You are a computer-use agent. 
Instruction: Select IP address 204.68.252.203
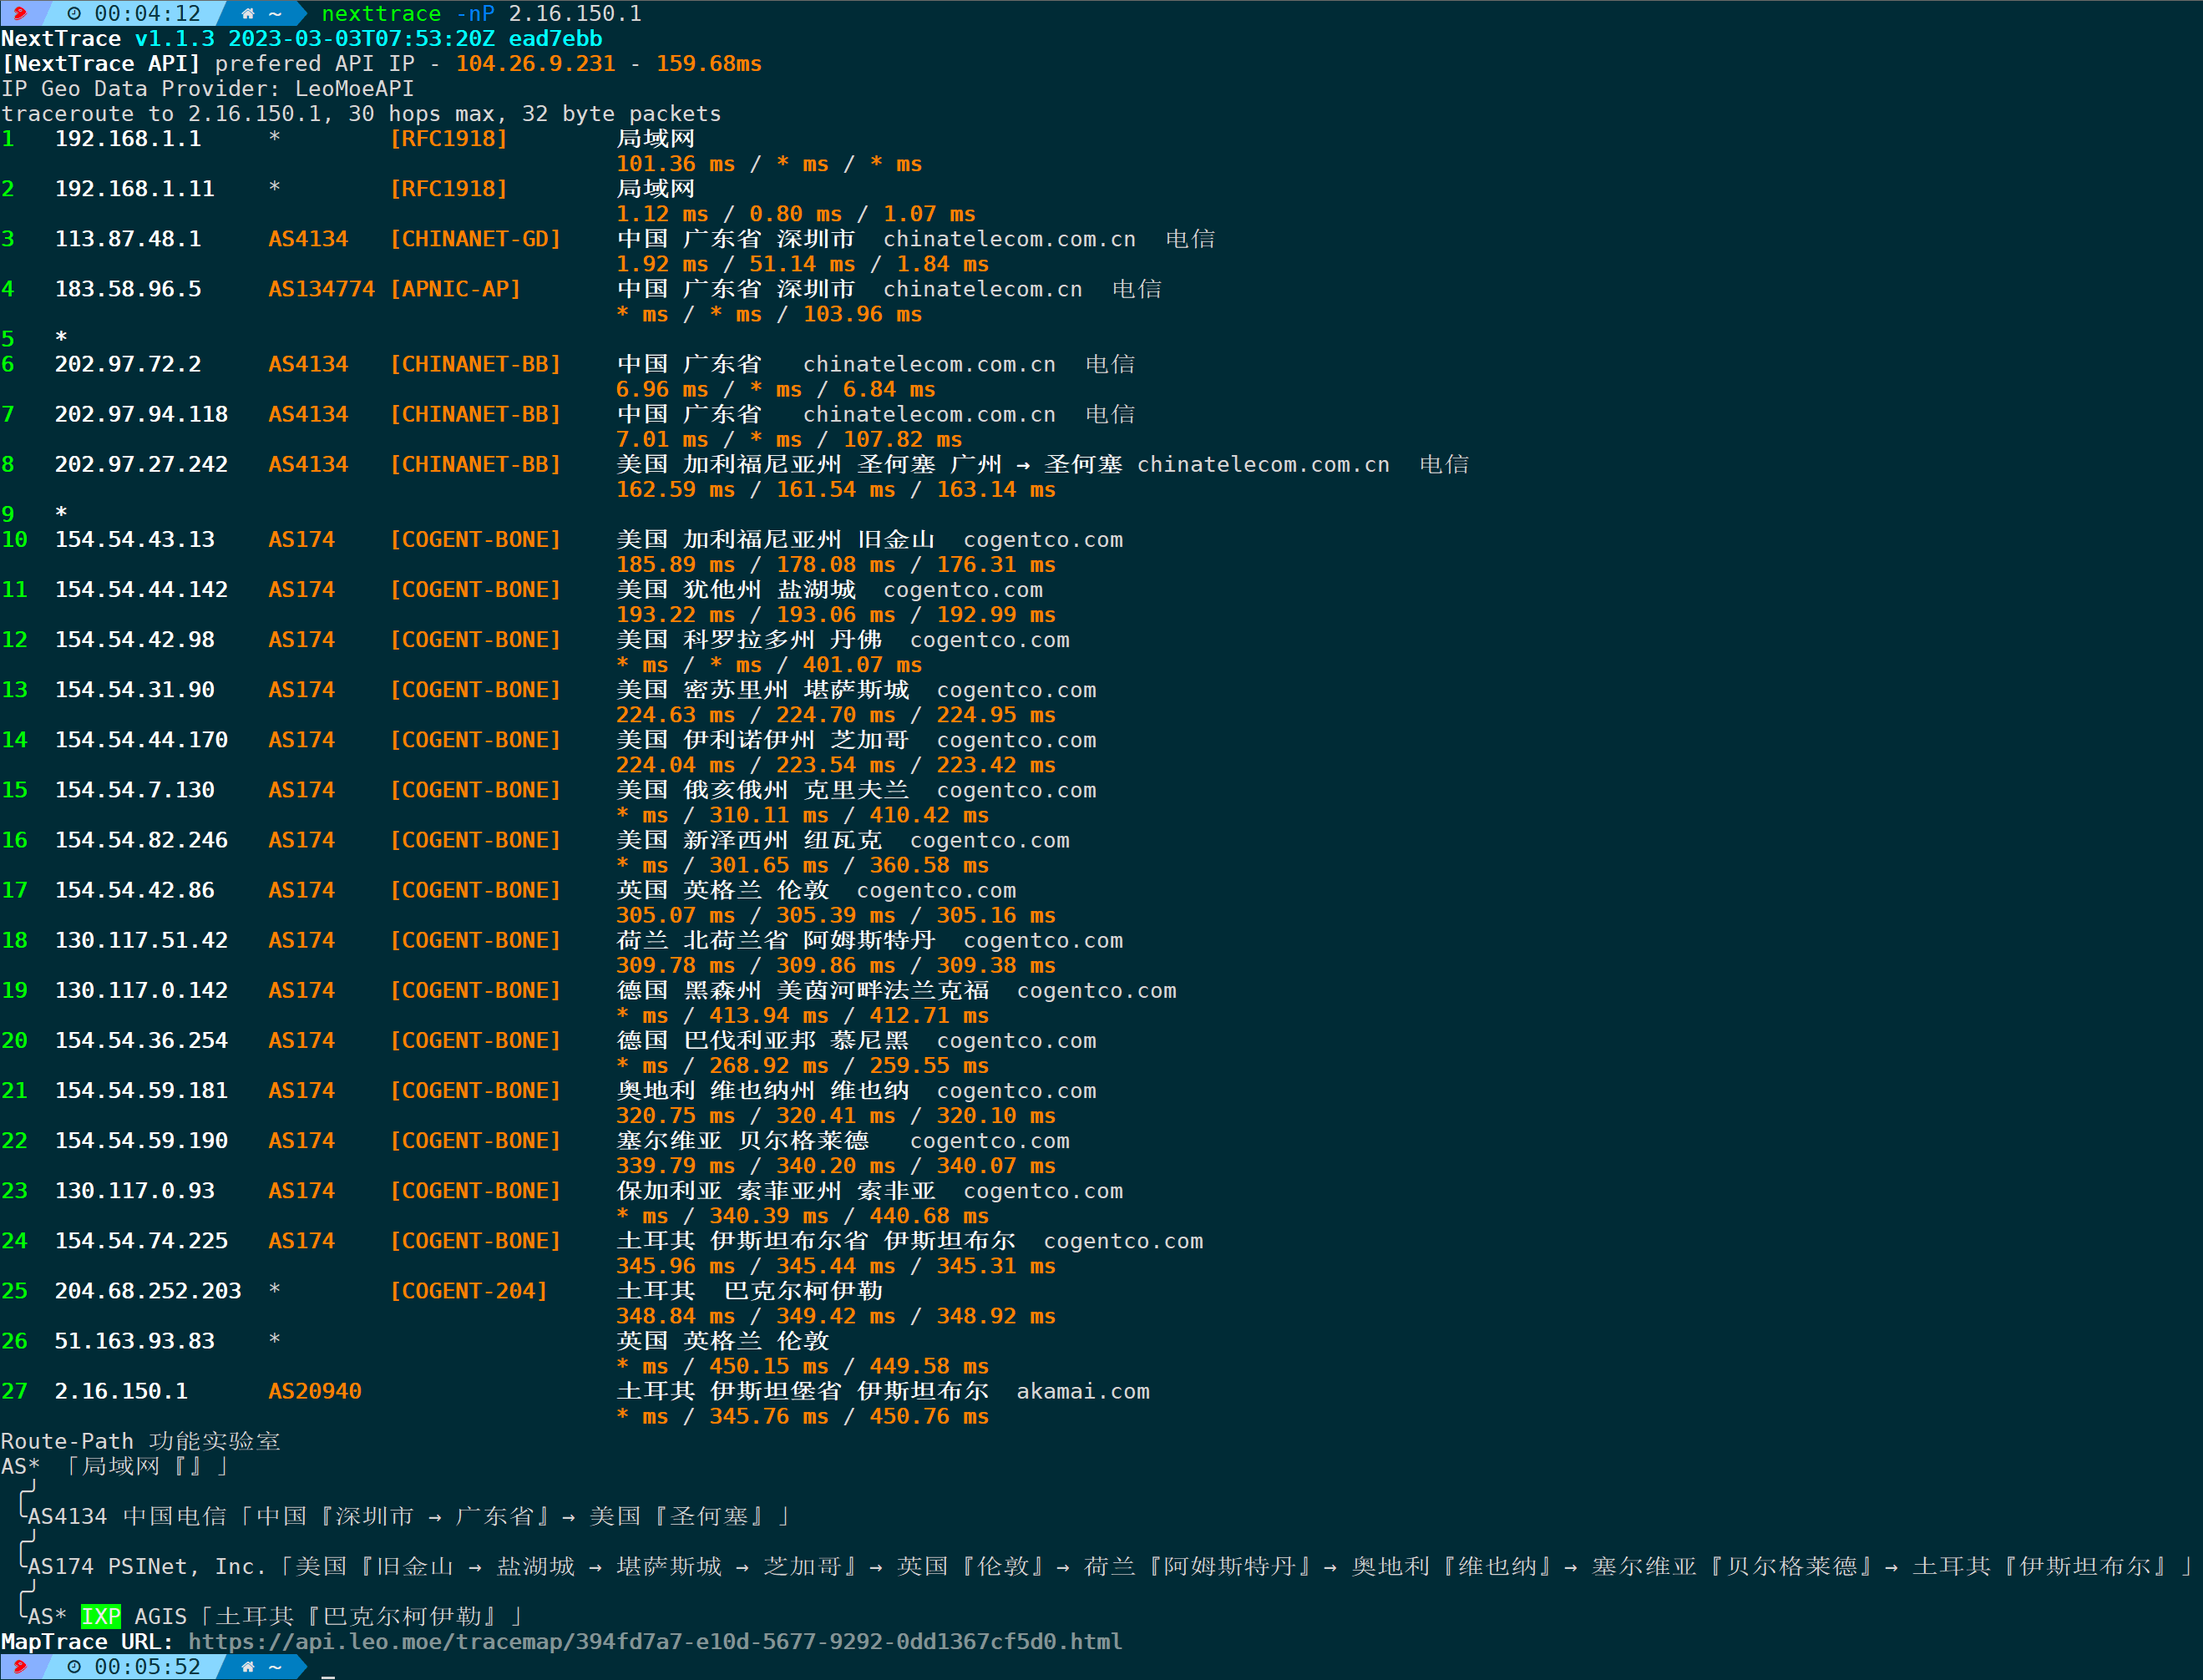pos(148,1290)
